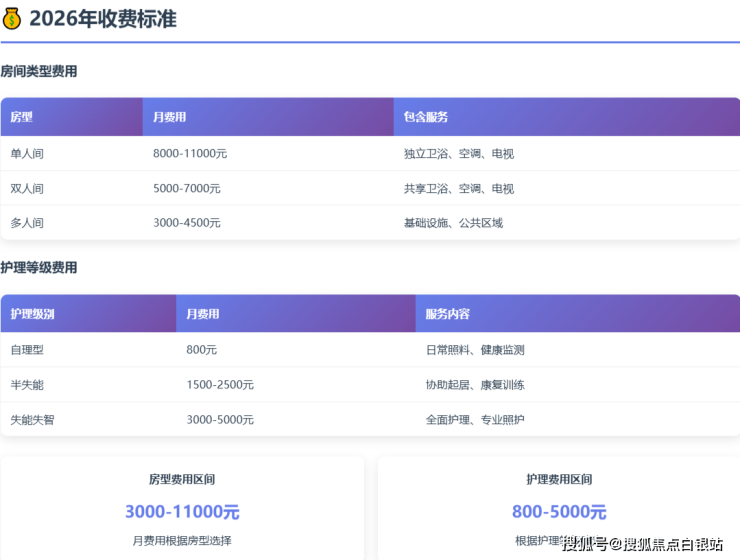Select the 双人间 row label
Screen dimensions: 740x560
(27, 188)
